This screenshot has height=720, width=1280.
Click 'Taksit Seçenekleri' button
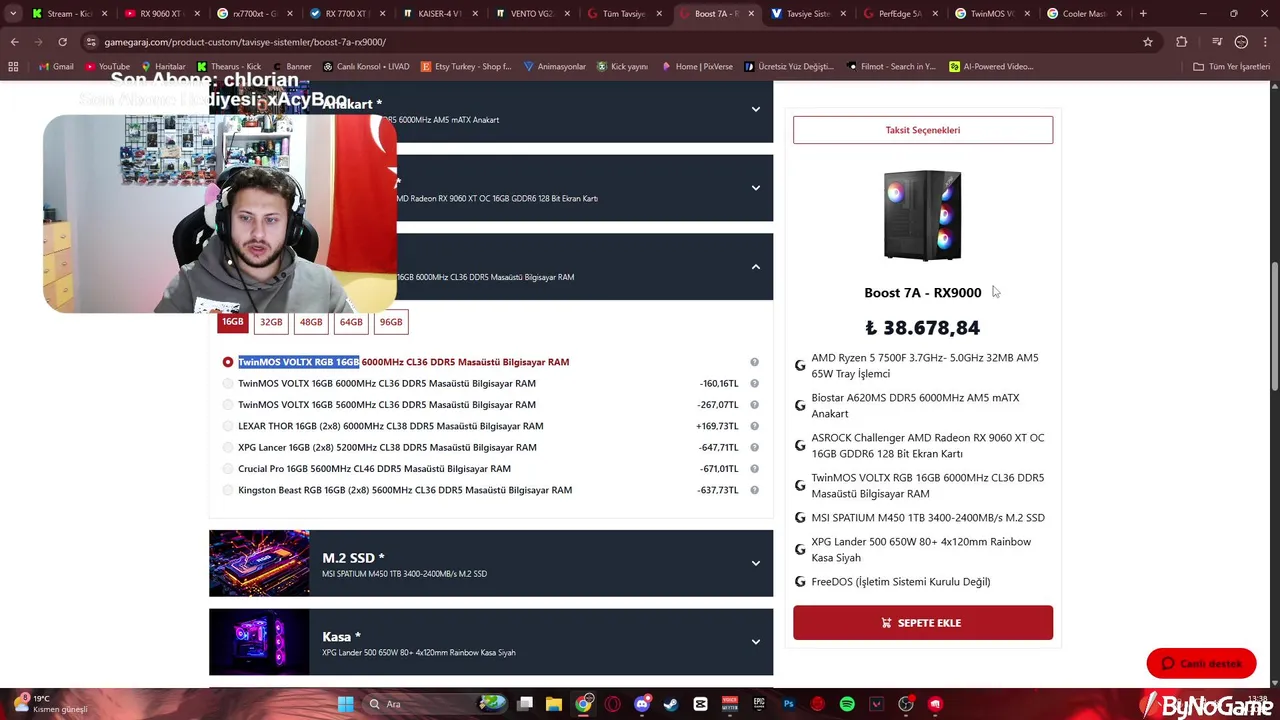tap(923, 130)
